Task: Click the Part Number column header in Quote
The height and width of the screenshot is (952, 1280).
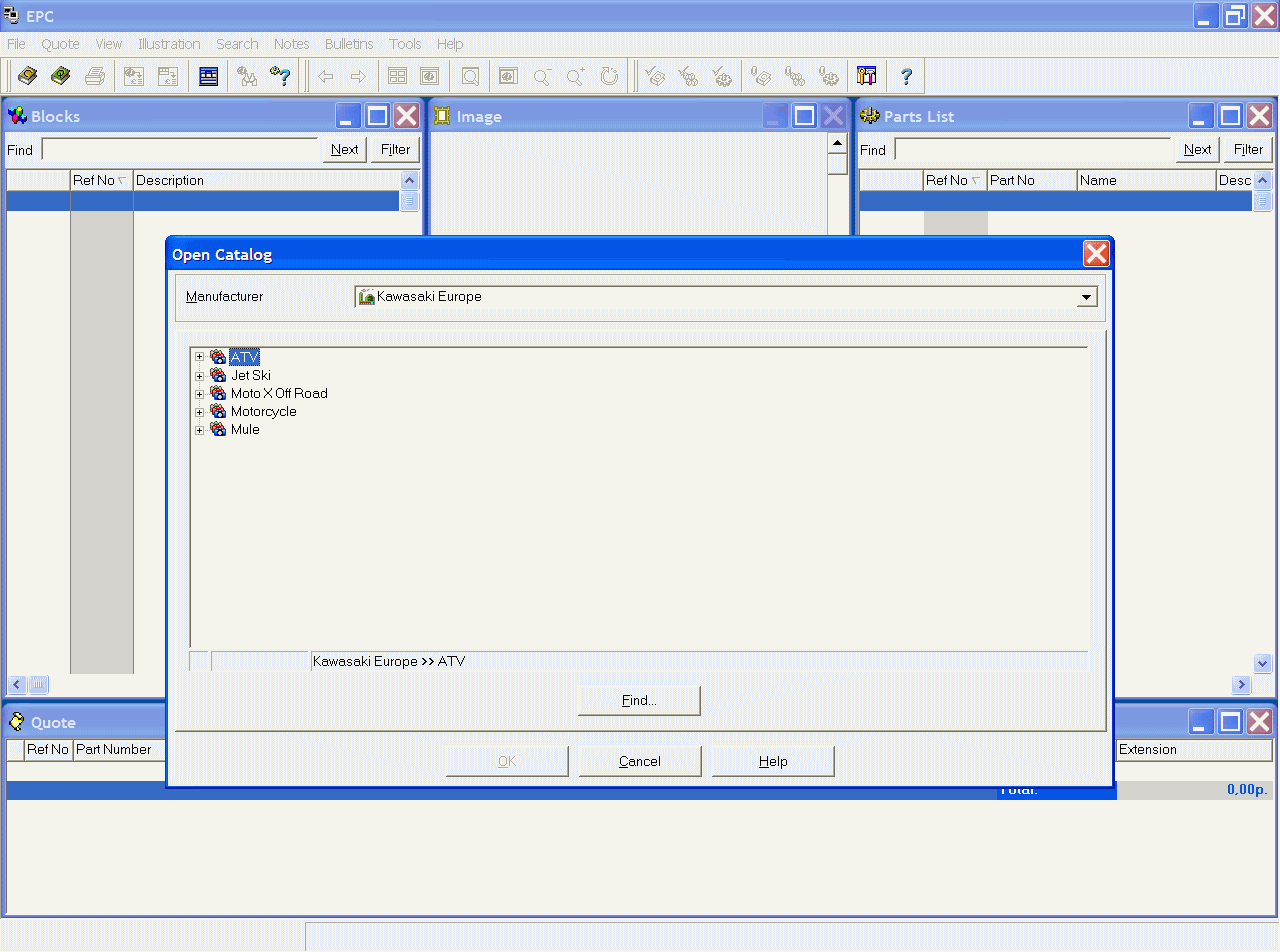Action: coord(118,750)
